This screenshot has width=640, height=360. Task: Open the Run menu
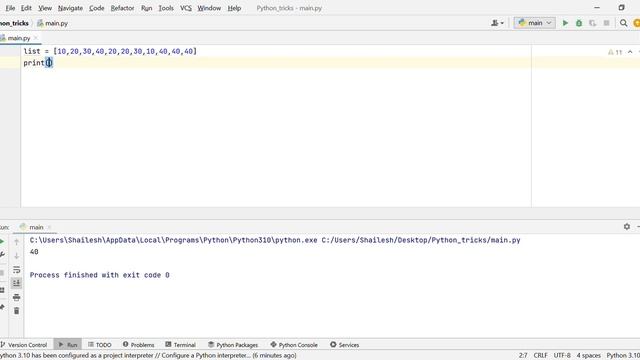tap(147, 8)
